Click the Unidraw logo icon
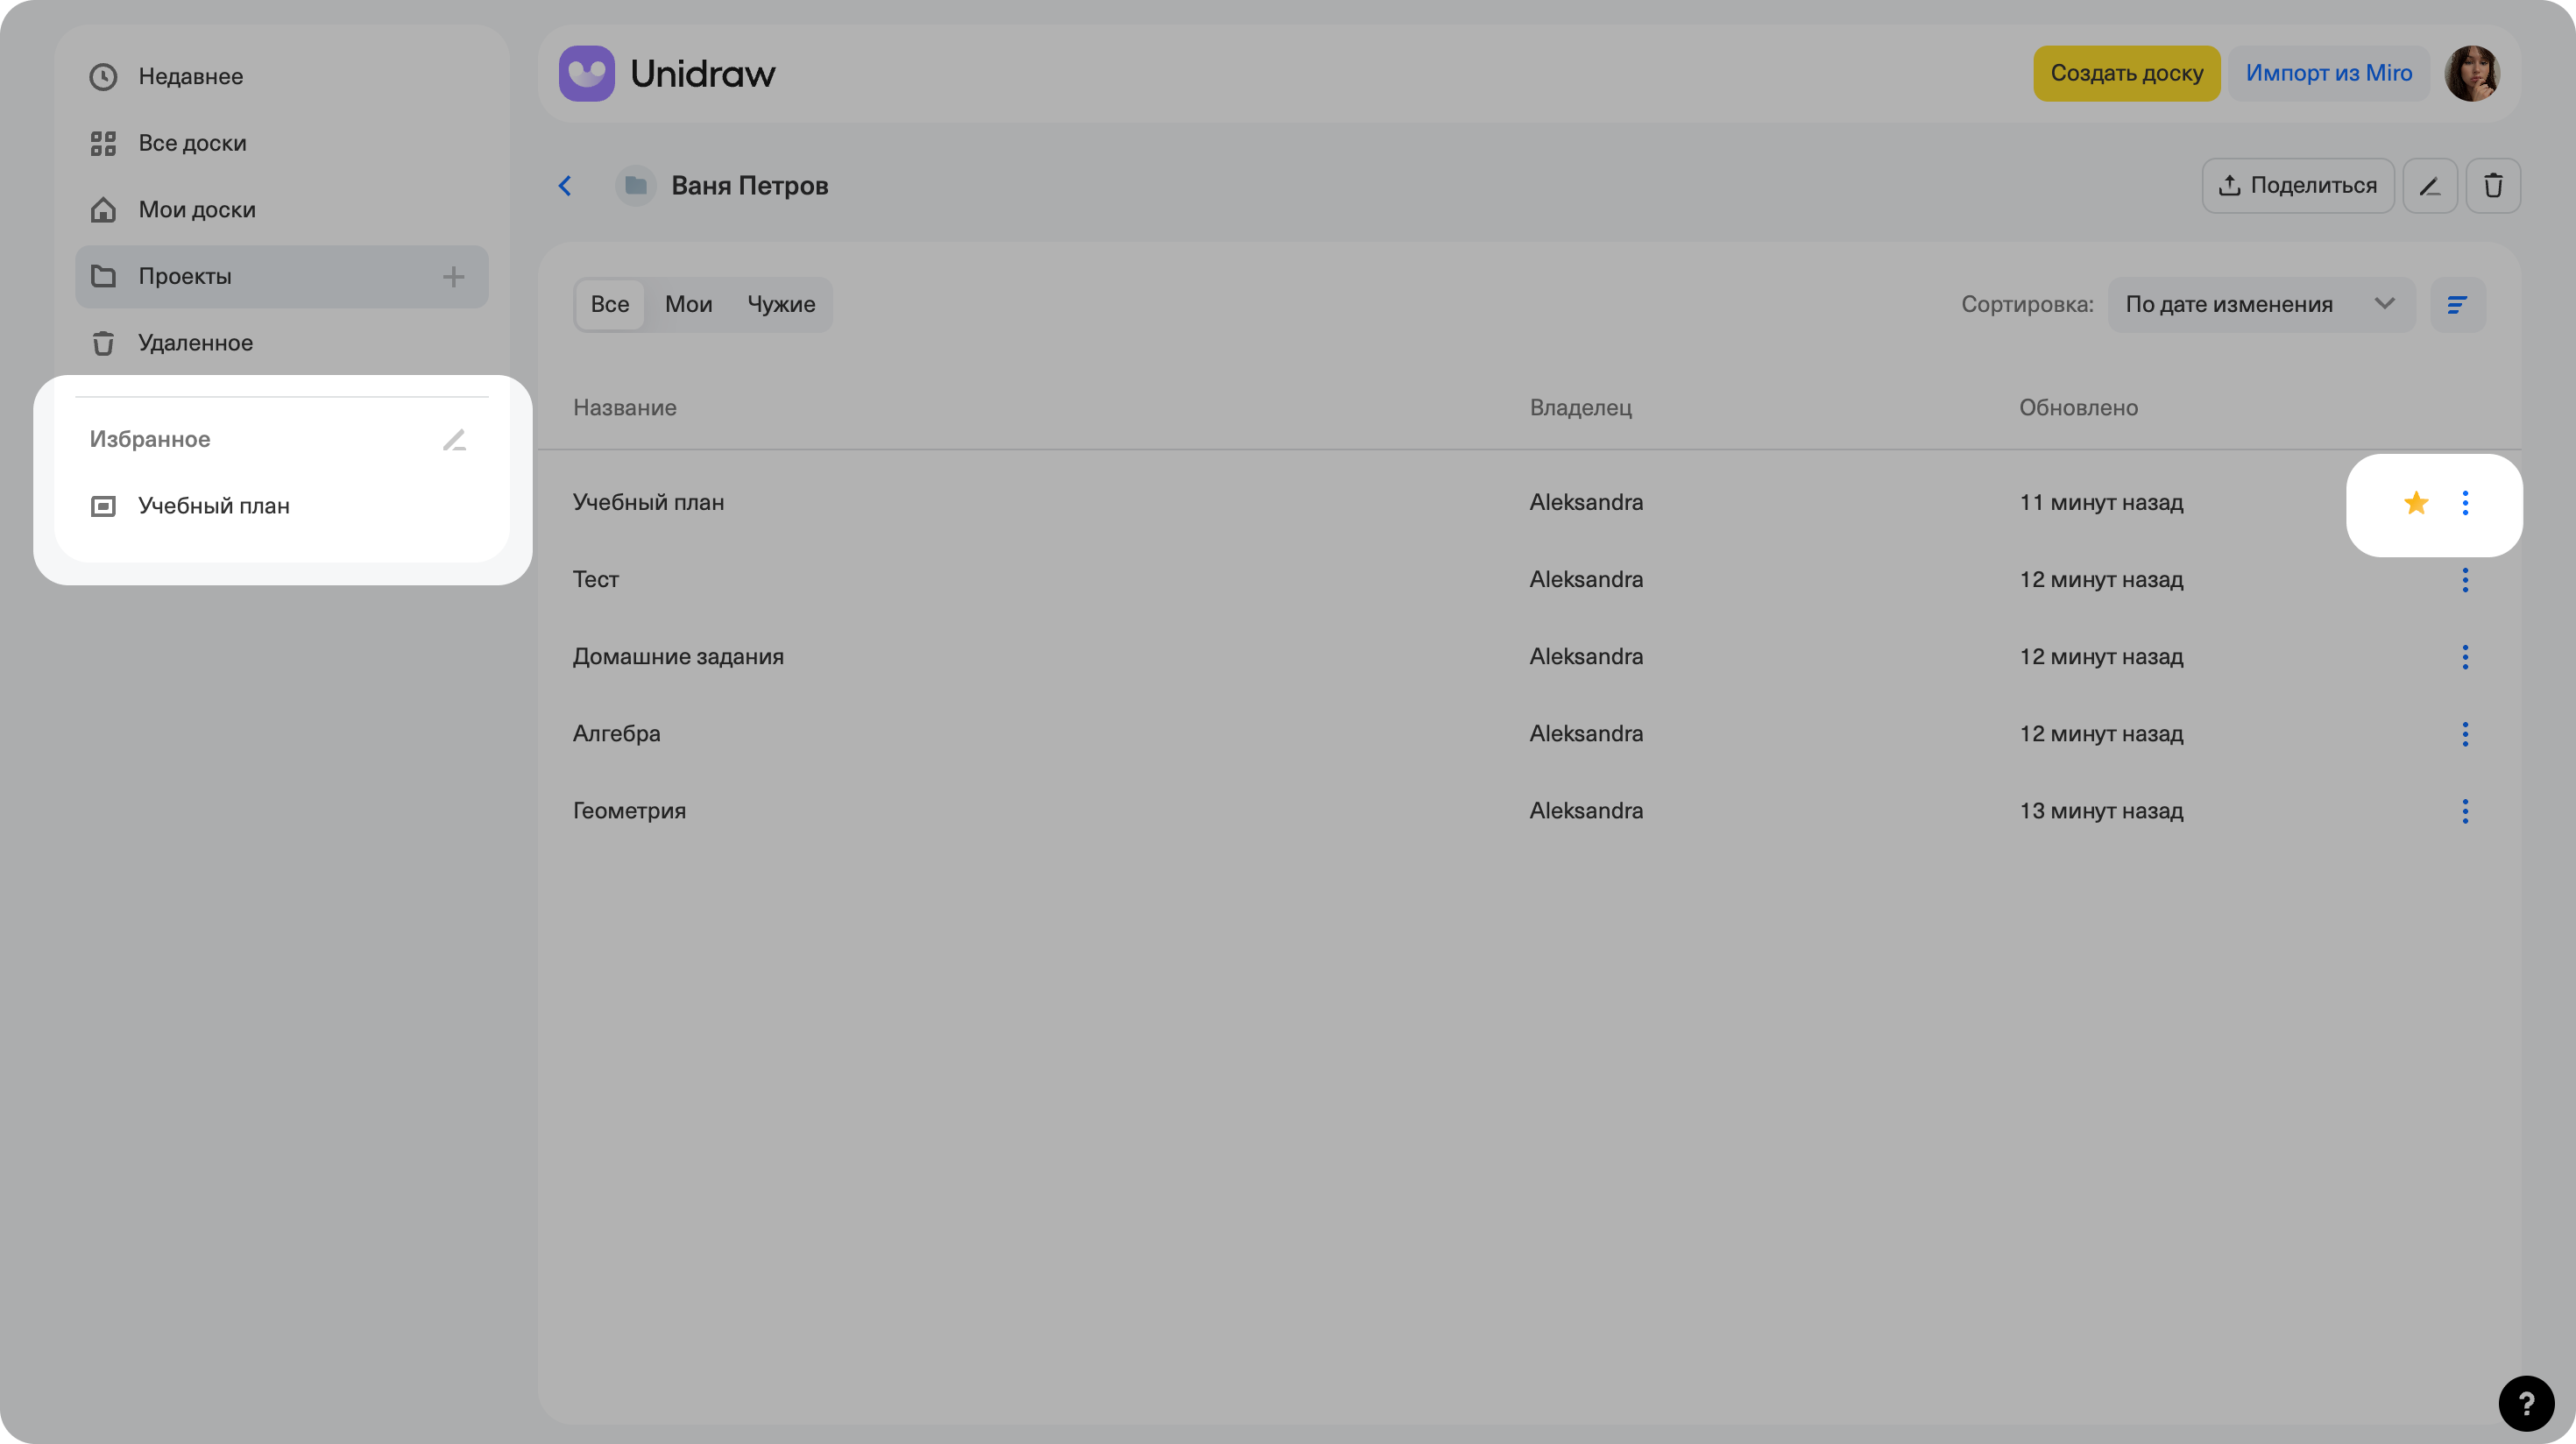2576x1444 pixels. coord(587,74)
